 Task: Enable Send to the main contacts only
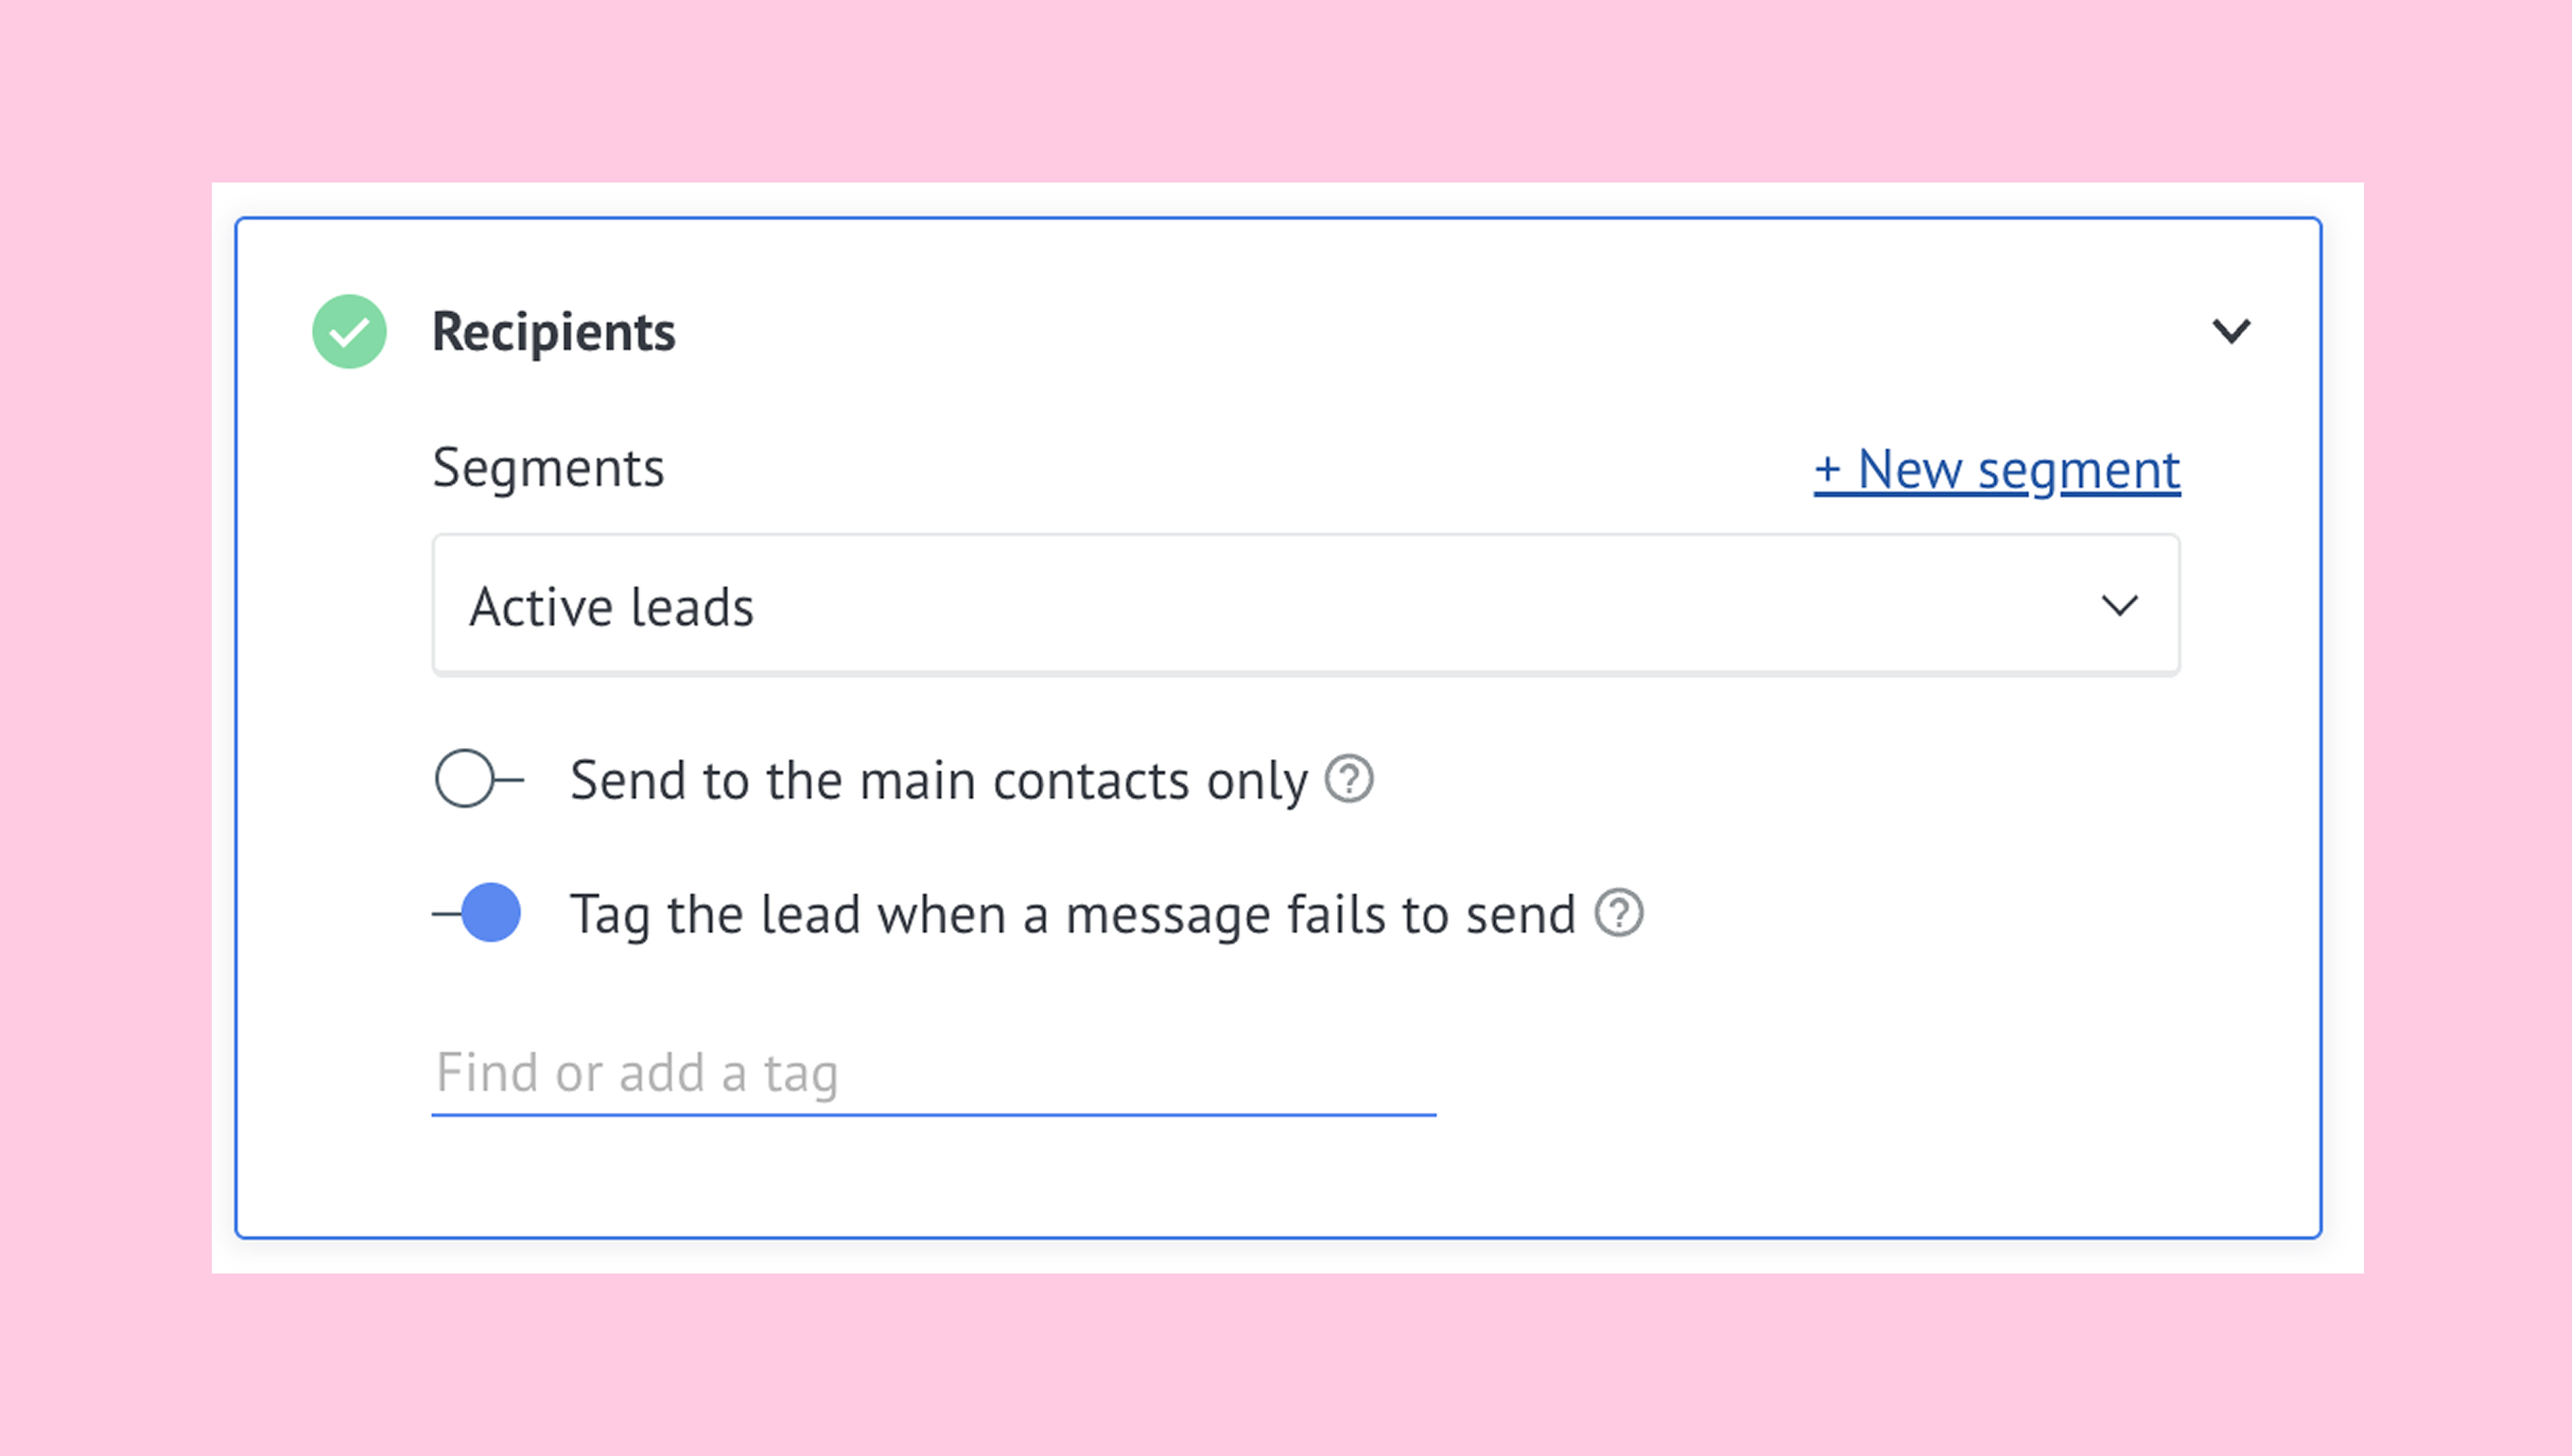tap(479, 779)
